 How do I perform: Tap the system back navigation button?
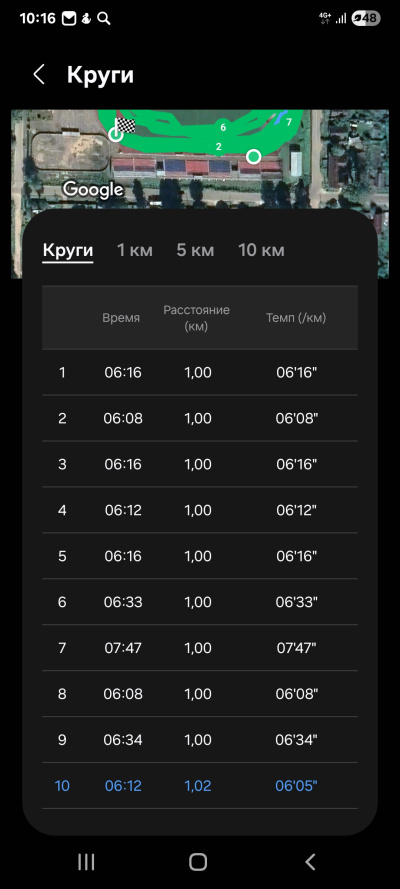[x=310, y=862]
